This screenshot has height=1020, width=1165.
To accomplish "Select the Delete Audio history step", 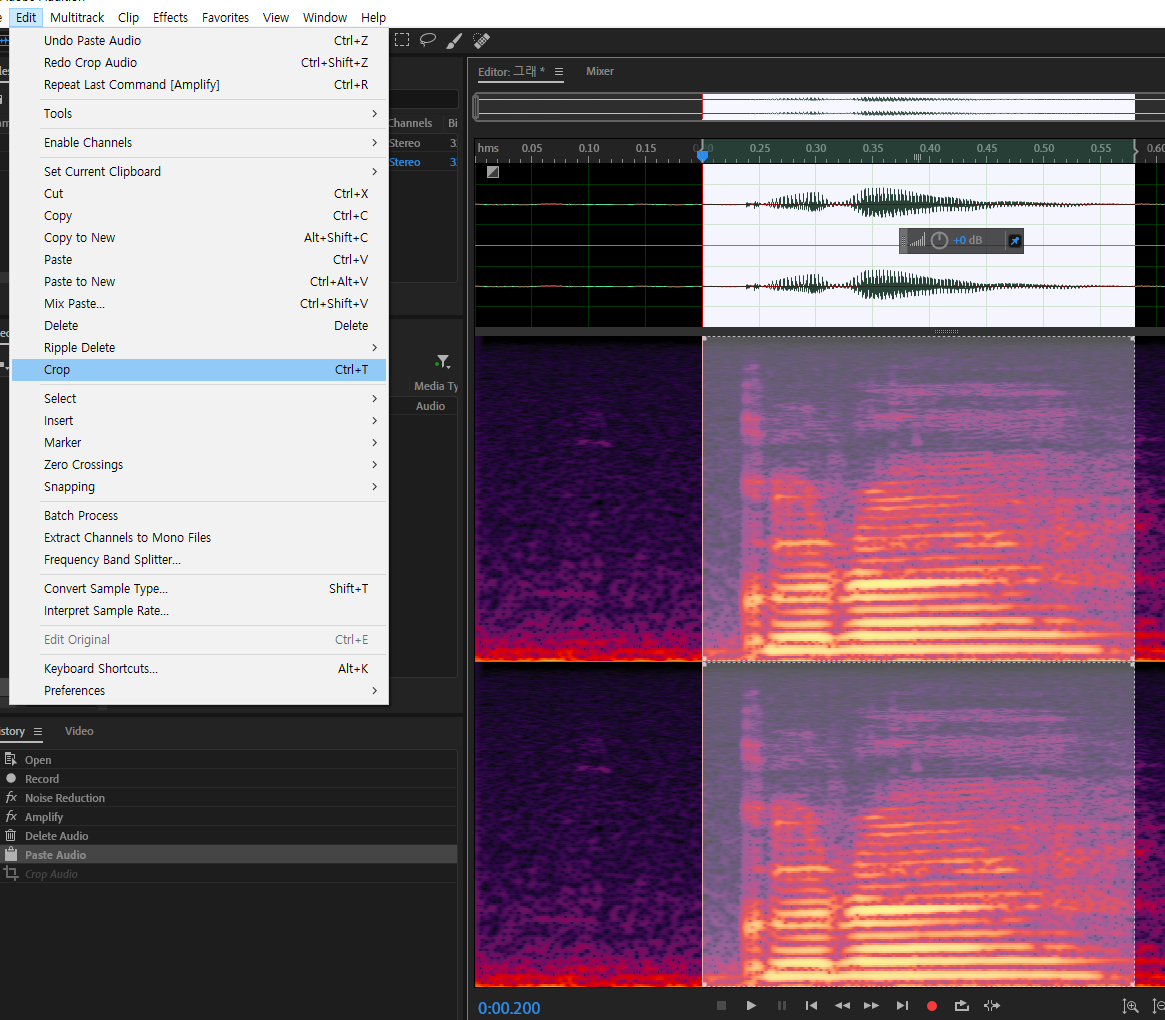I will tap(229, 836).
